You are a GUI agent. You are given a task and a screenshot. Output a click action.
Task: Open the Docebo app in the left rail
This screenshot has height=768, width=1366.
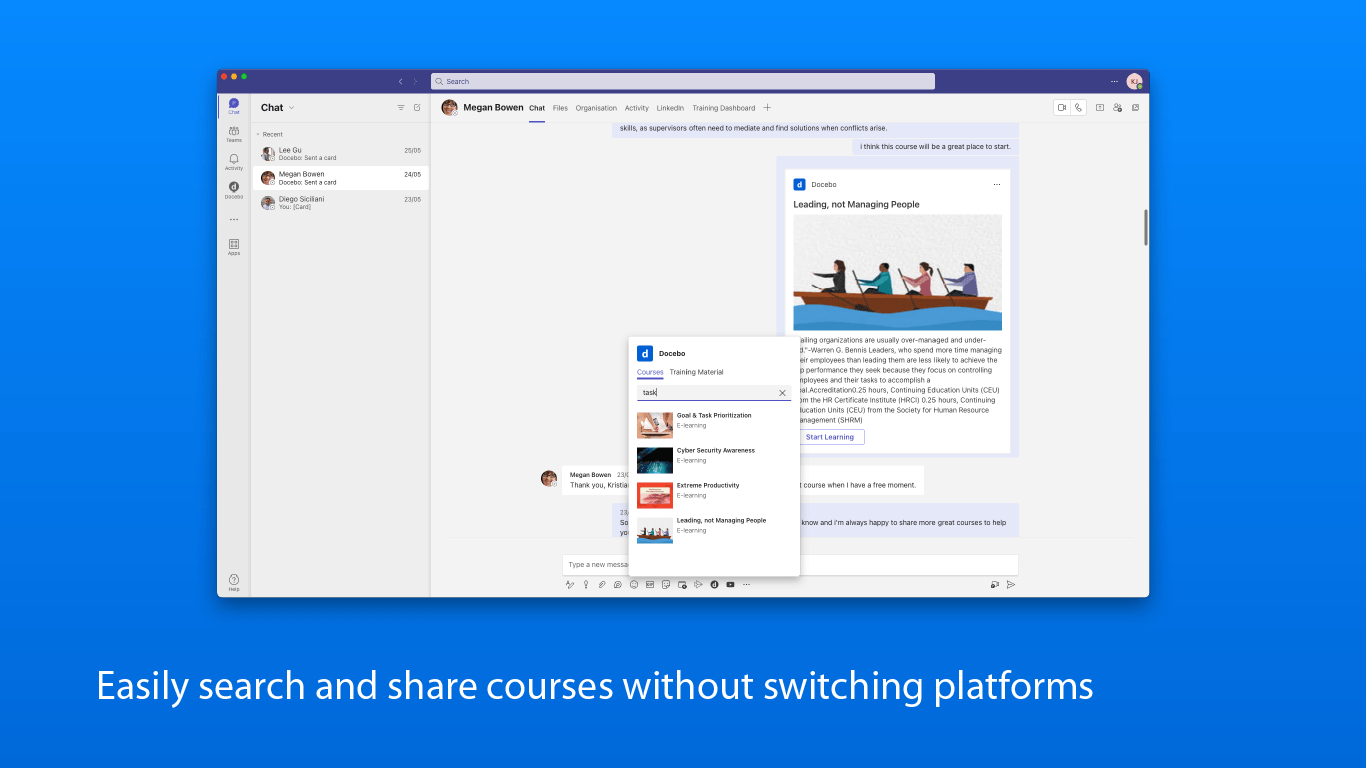pyautogui.click(x=233, y=190)
